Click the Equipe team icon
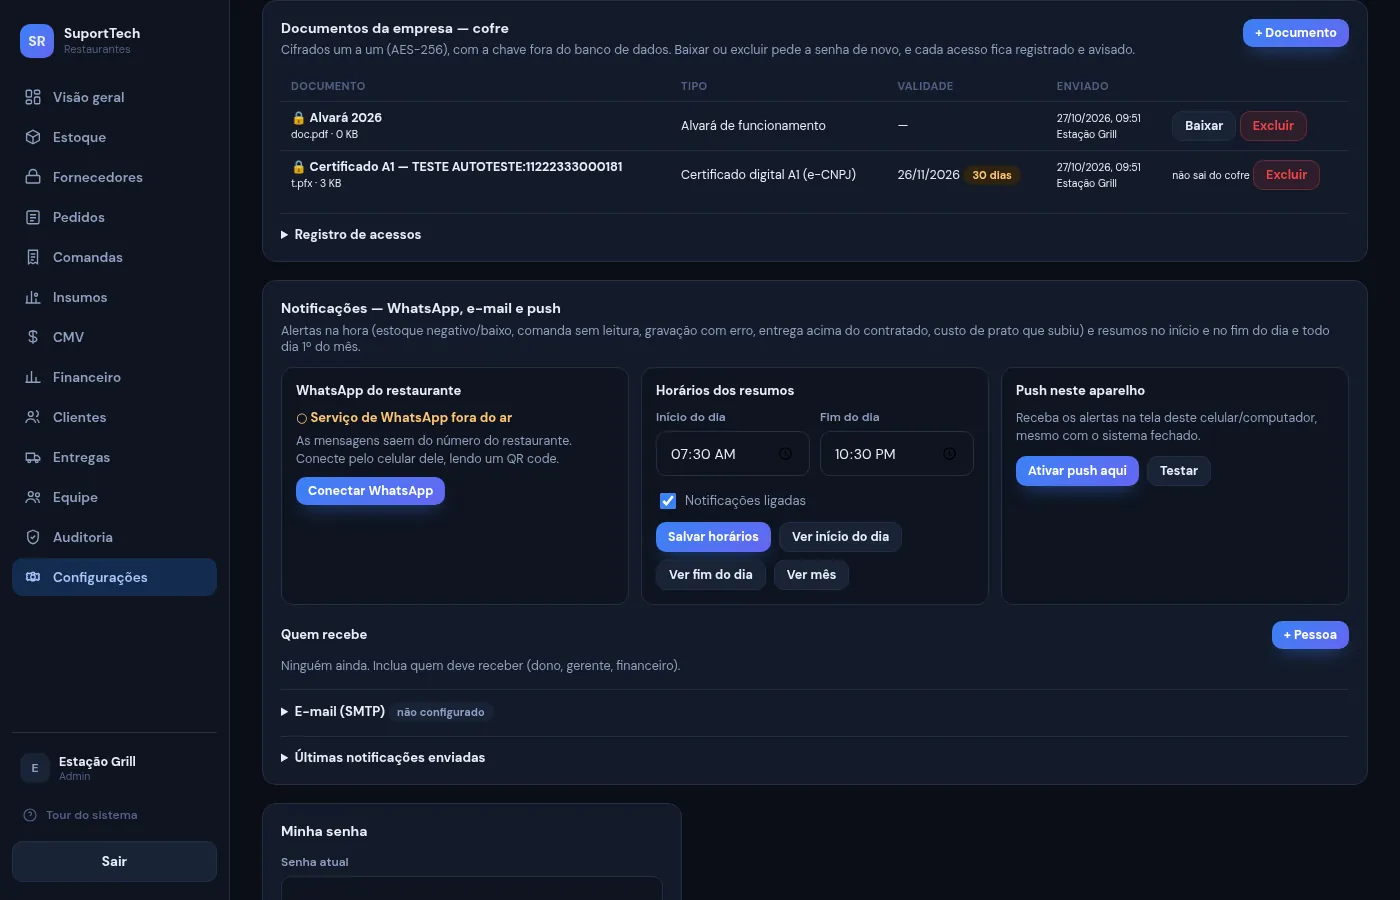The height and width of the screenshot is (900, 1400). [33, 497]
